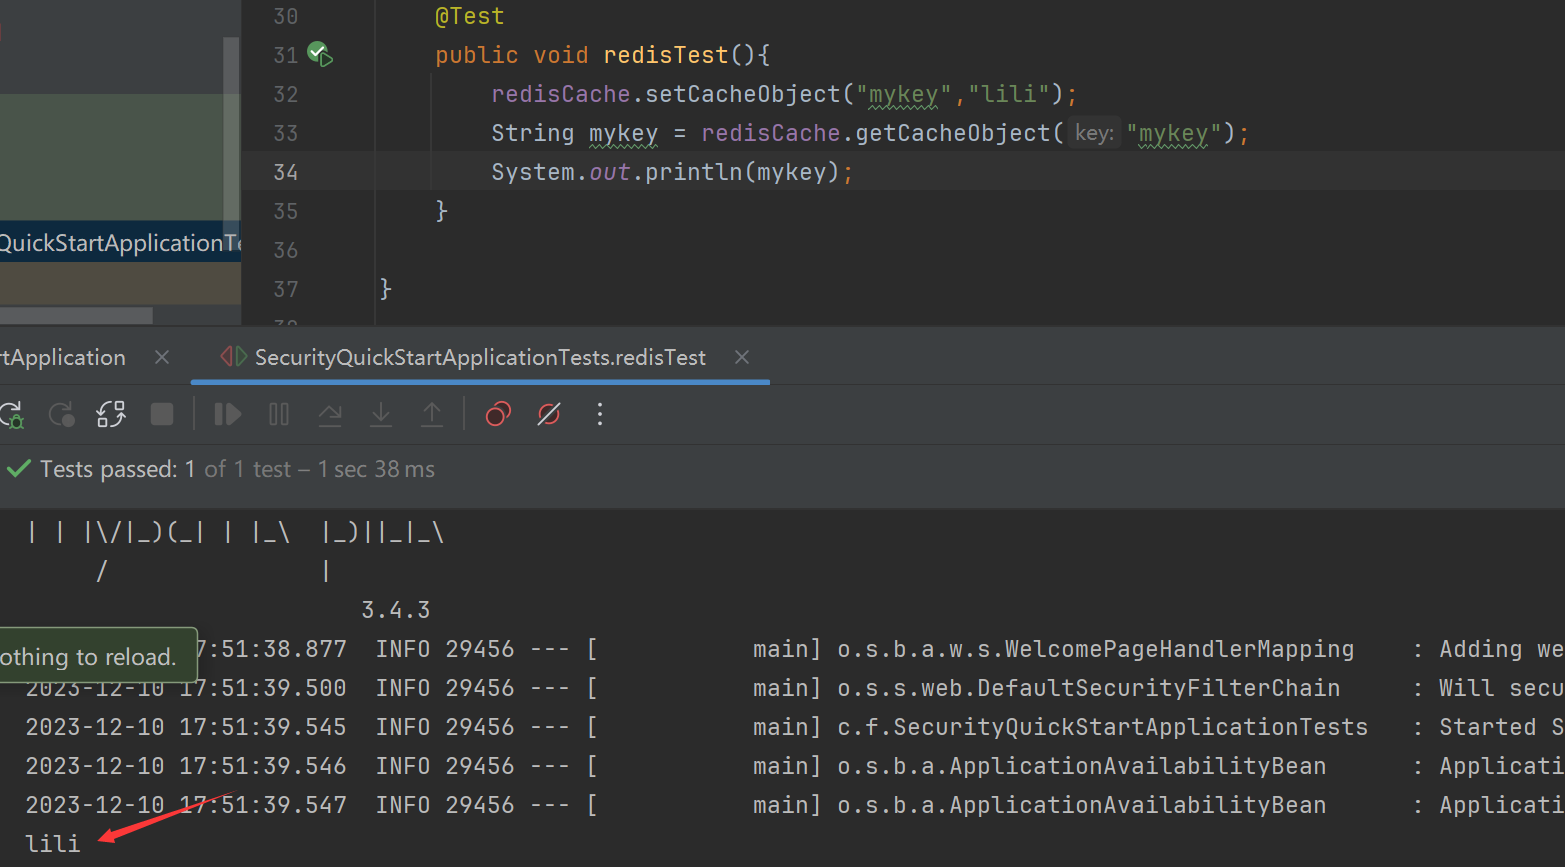Image resolution: width=1565 pixels, height=867 pixels.
Task: Rerun the debug session
Action: pos(12,414)
